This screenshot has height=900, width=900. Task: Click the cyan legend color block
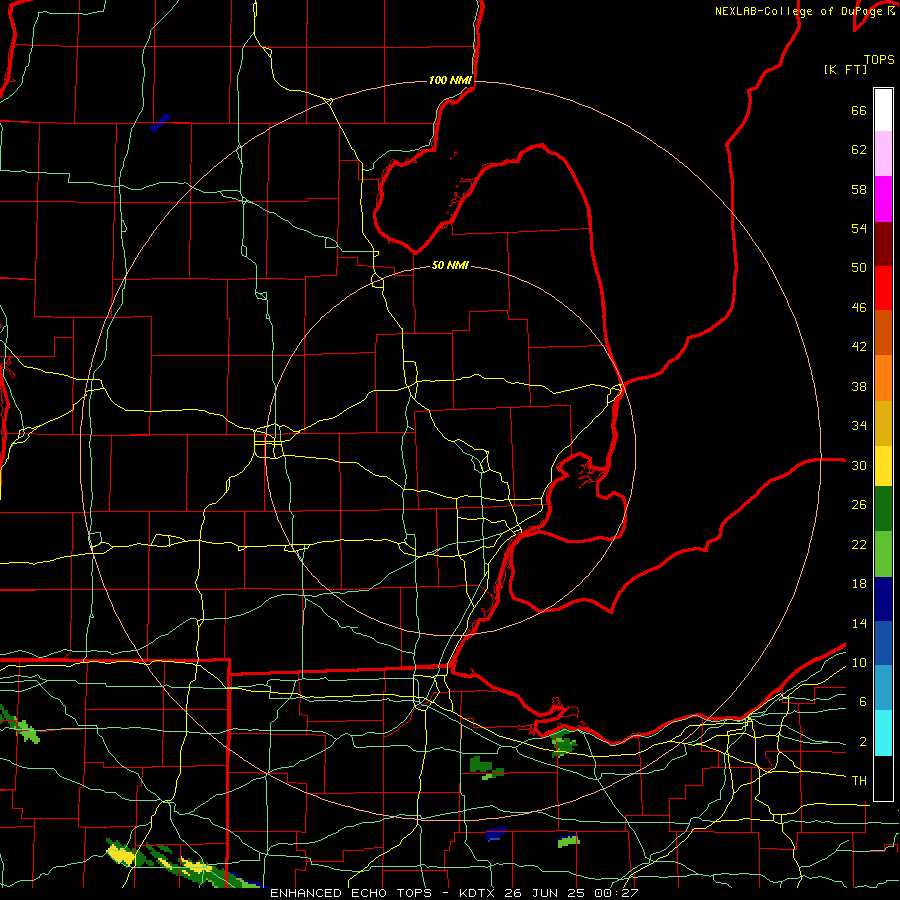(x=883, y=733)
